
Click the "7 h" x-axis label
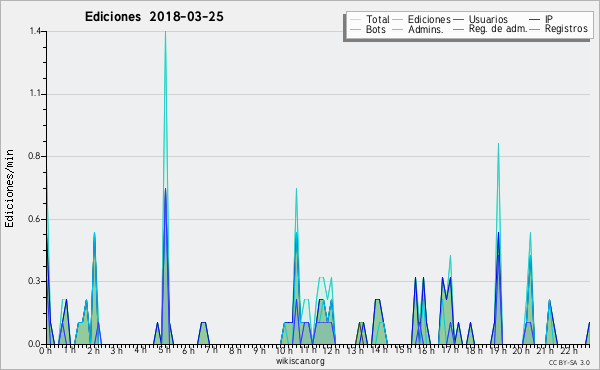click(x=212, y=350)
